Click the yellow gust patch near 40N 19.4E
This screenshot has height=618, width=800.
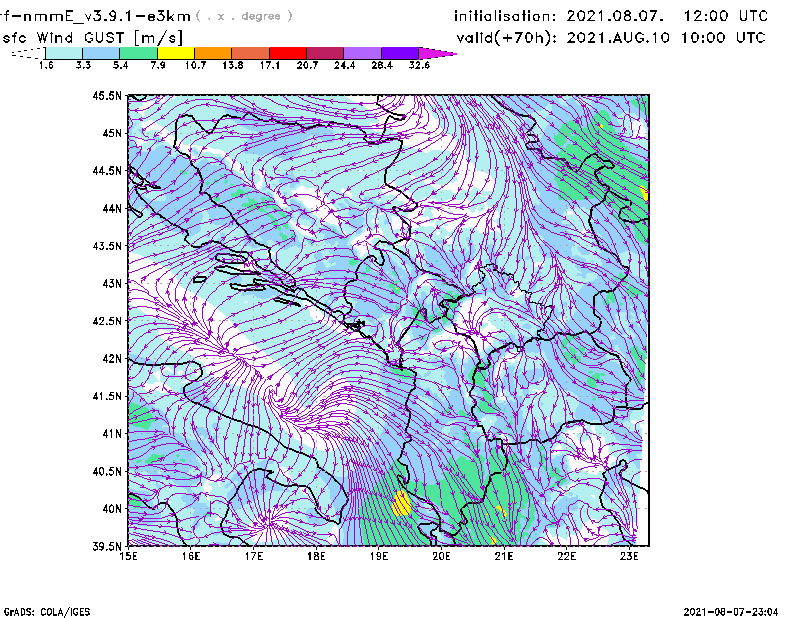[x=402, y=503]
